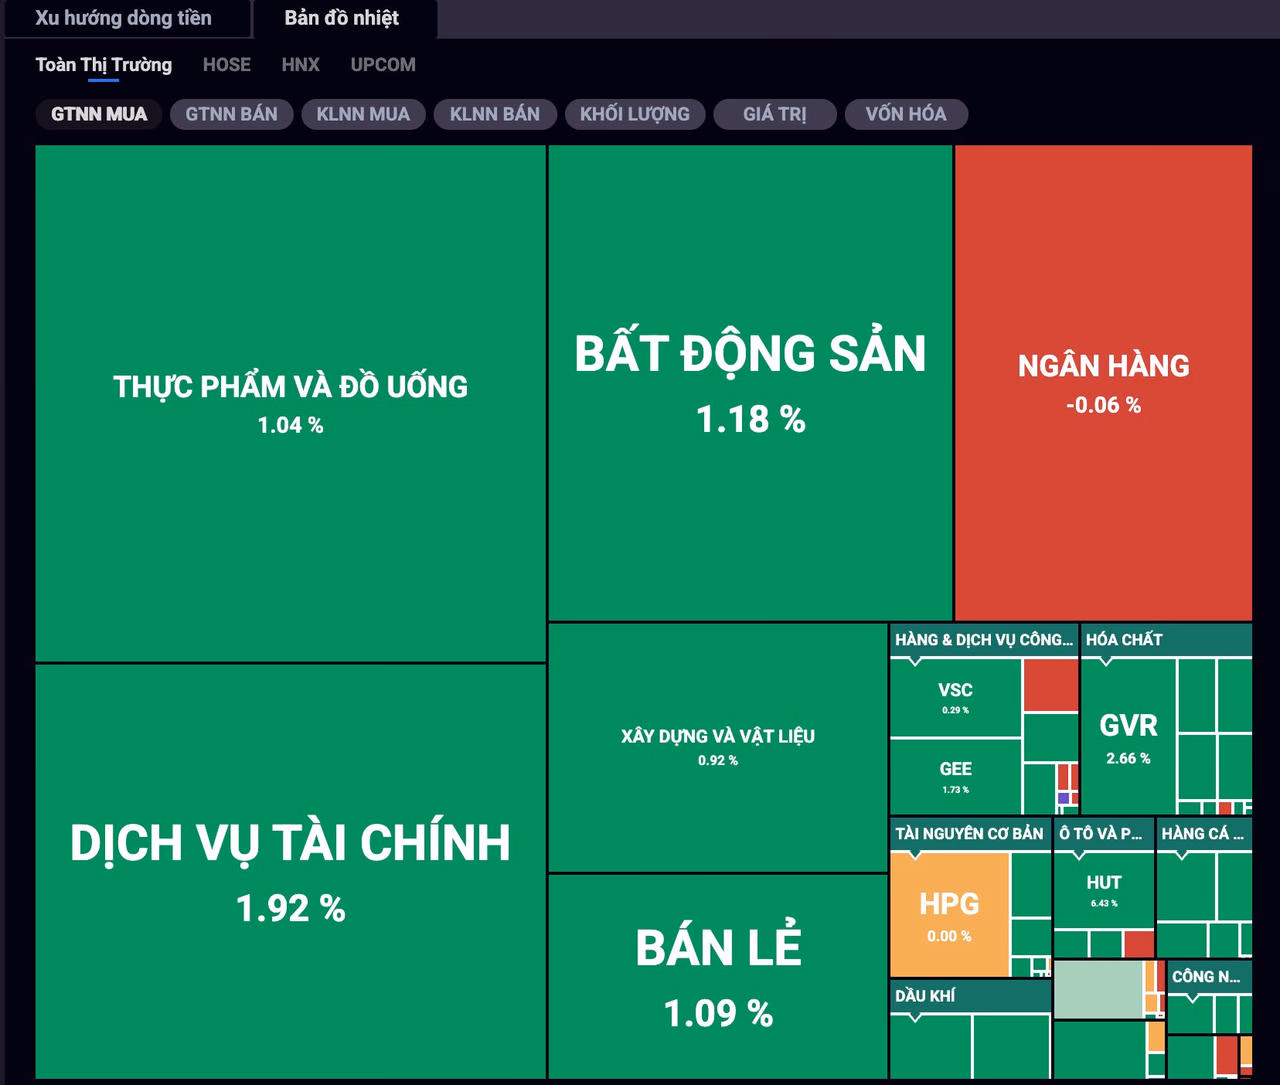Select the VSC stock tile
1280x1085 pixels.
coord(955,697)
